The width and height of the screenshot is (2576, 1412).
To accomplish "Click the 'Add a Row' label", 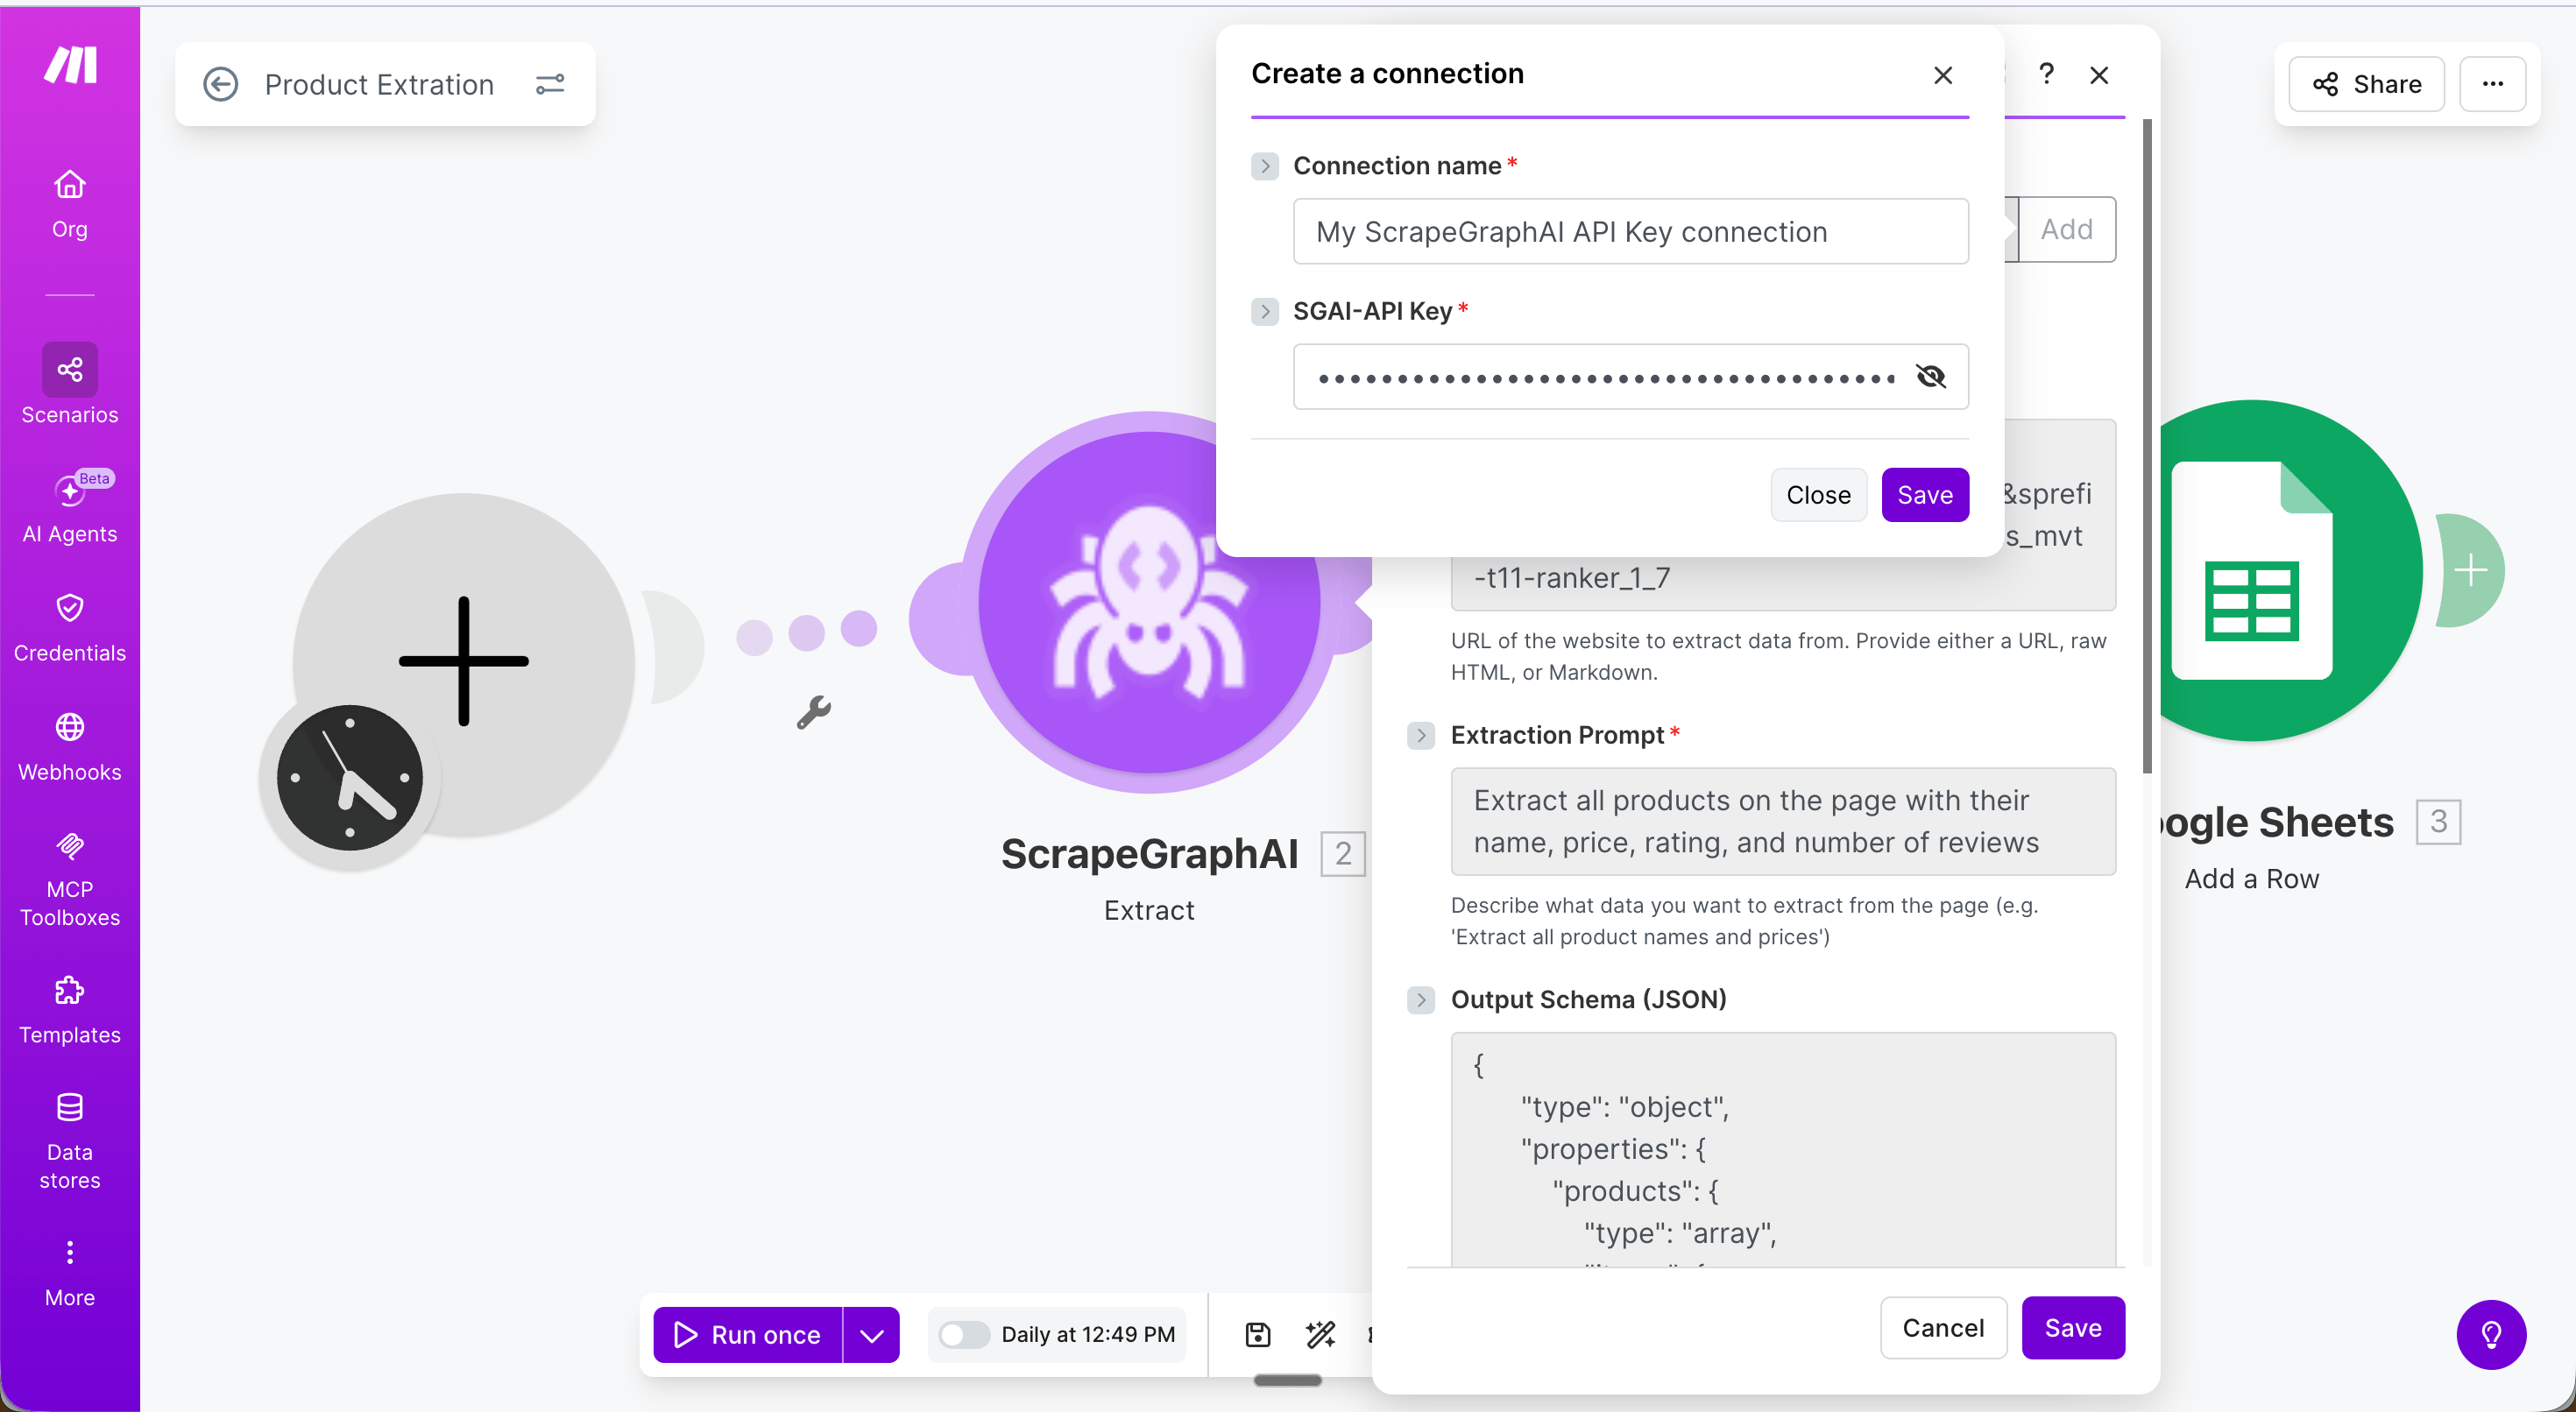I will point(2251,878).
